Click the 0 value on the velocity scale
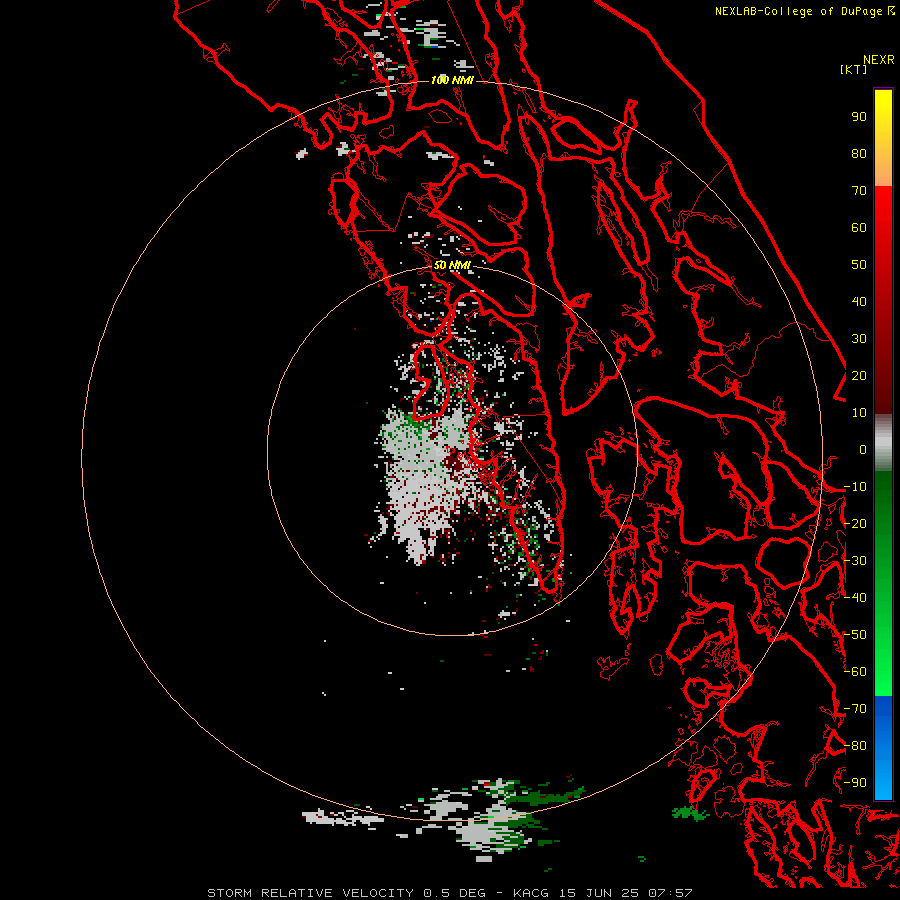This screenshot has height=900, width=900. 863,449
